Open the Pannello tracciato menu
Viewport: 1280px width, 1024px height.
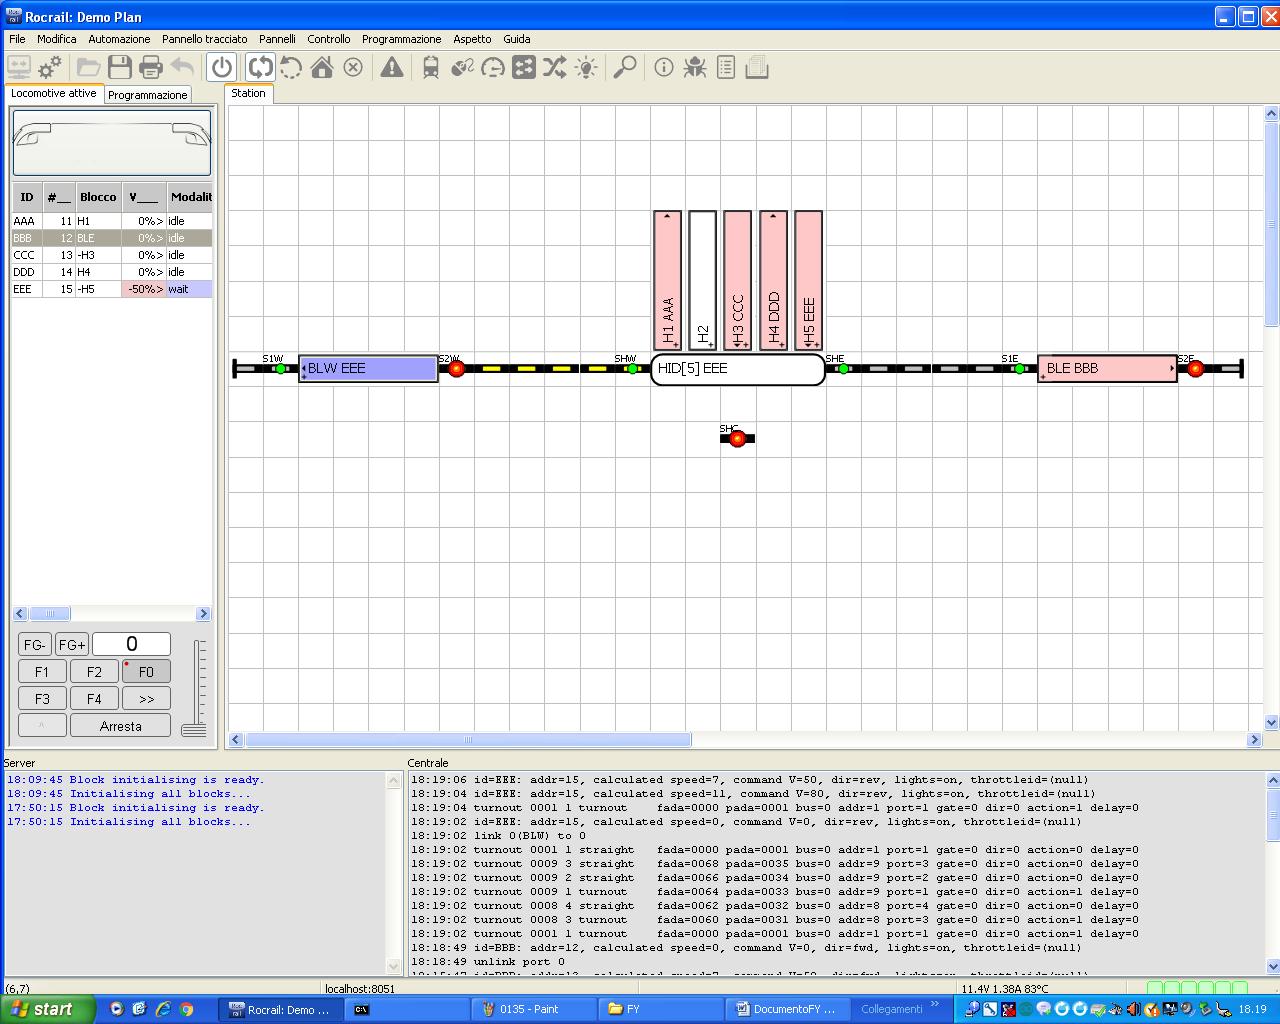(x=205, y=39)
